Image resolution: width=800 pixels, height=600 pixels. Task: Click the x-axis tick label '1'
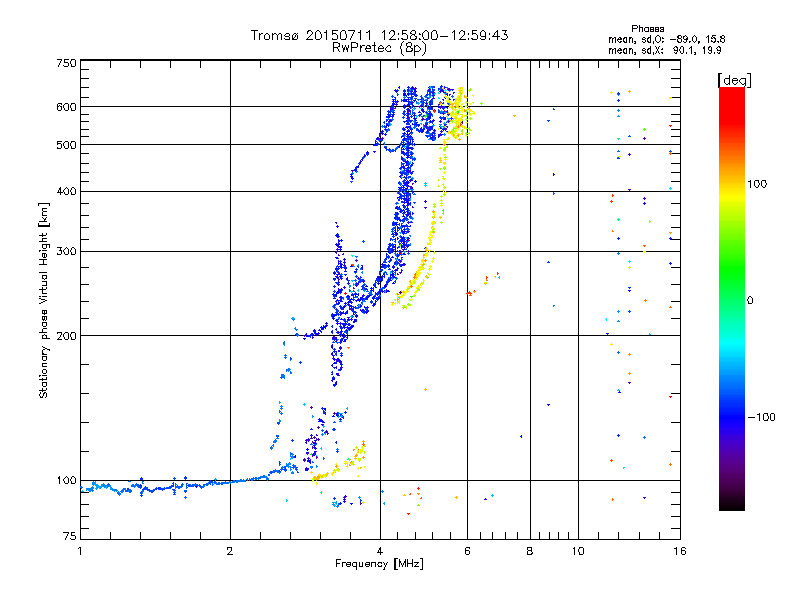coord(80,551)
